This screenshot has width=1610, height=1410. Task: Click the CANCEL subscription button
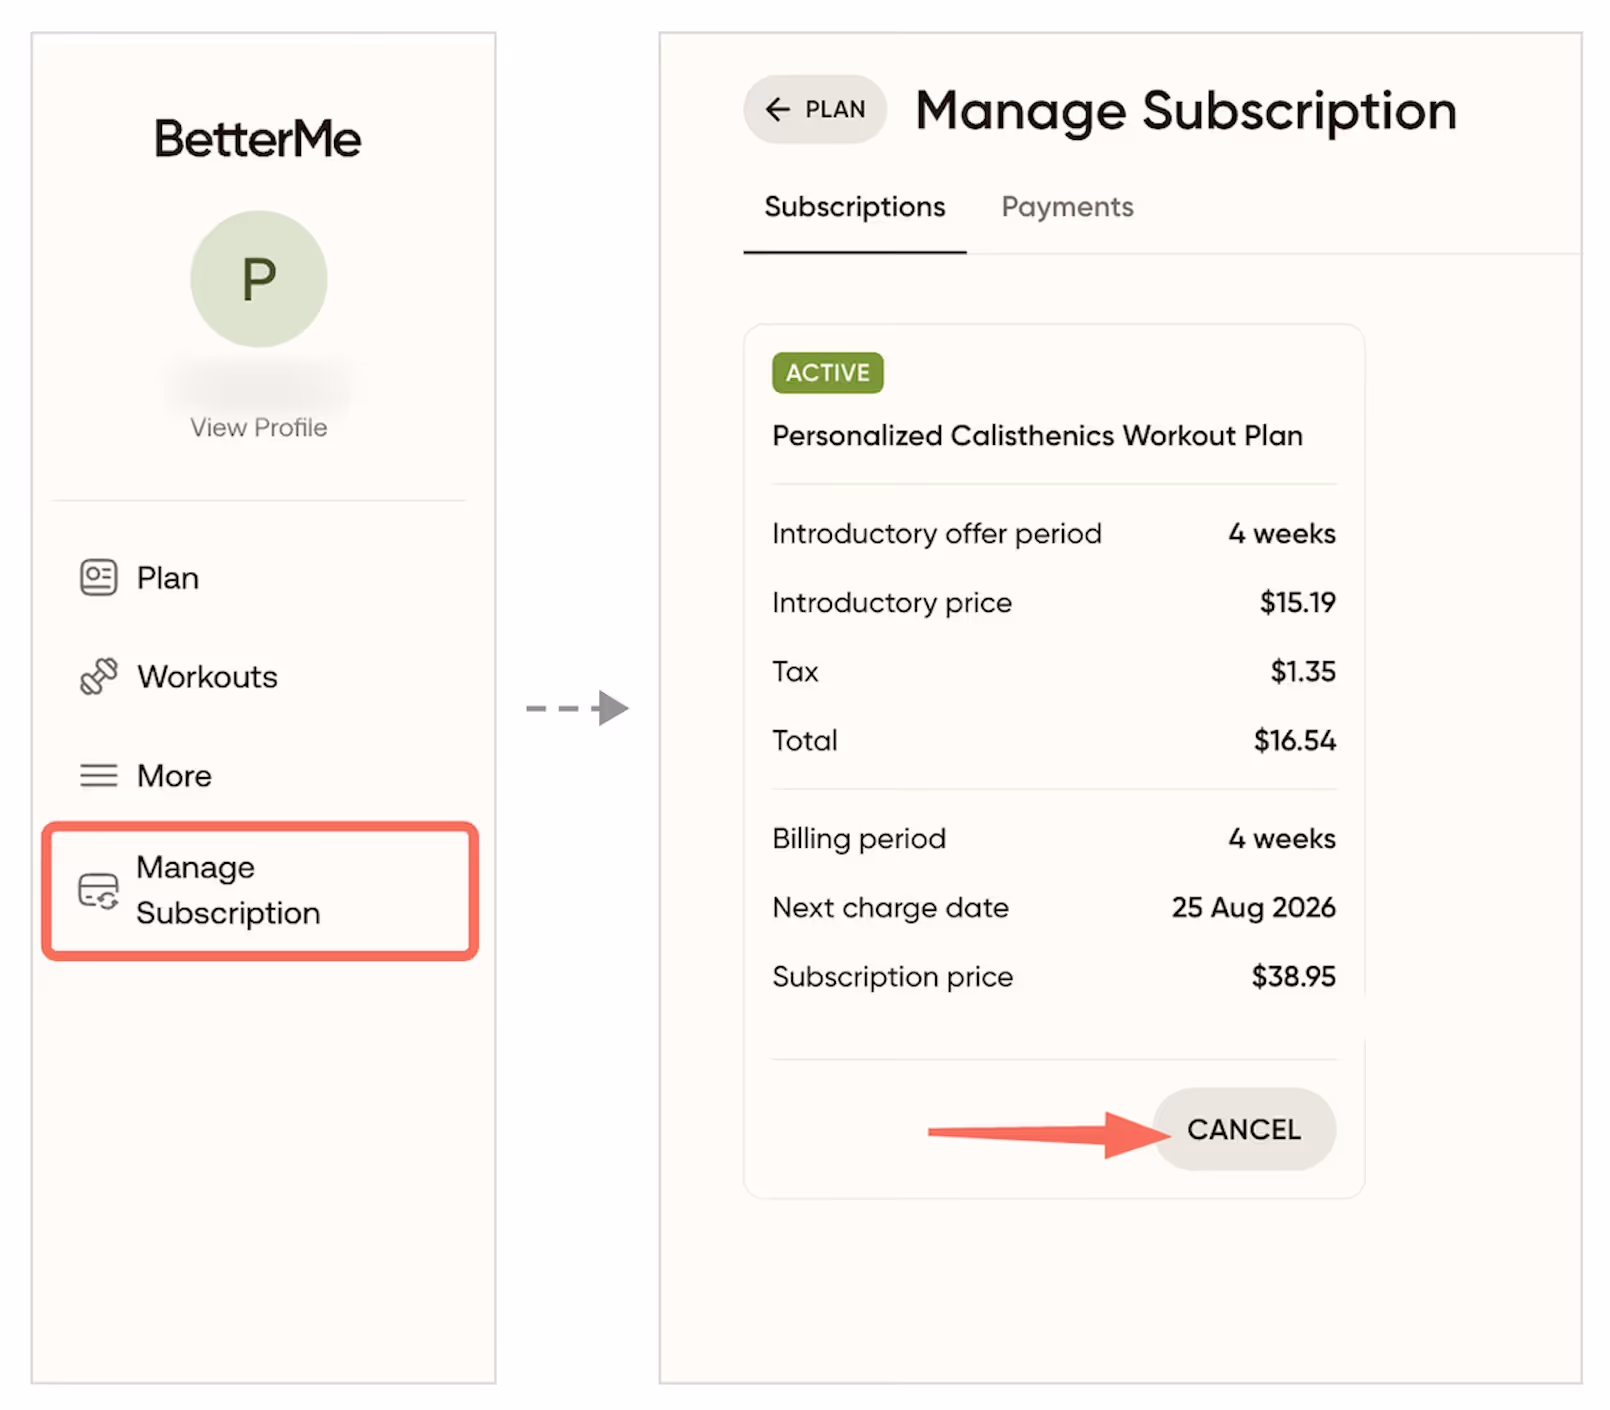coord(1244,1129)
